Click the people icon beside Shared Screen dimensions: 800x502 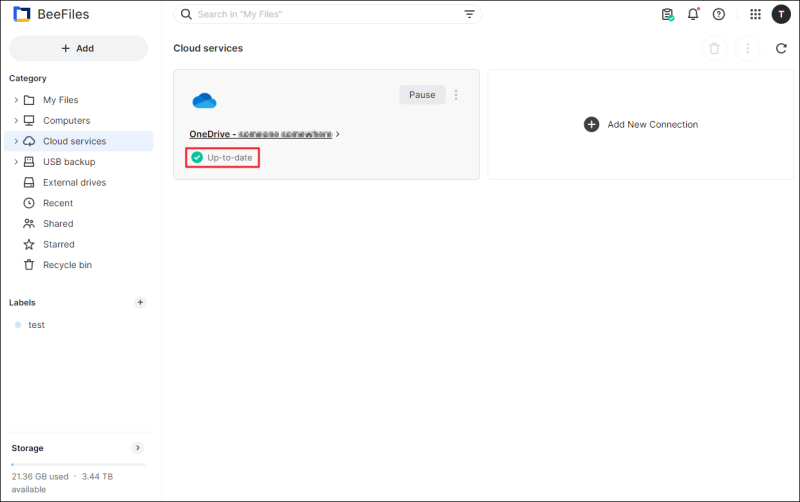(x=29, y=223)
